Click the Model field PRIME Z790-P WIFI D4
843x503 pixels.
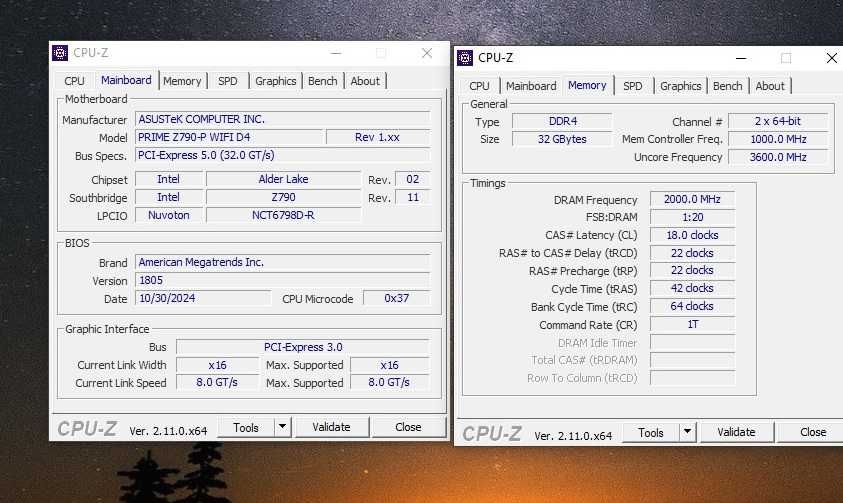229,137
